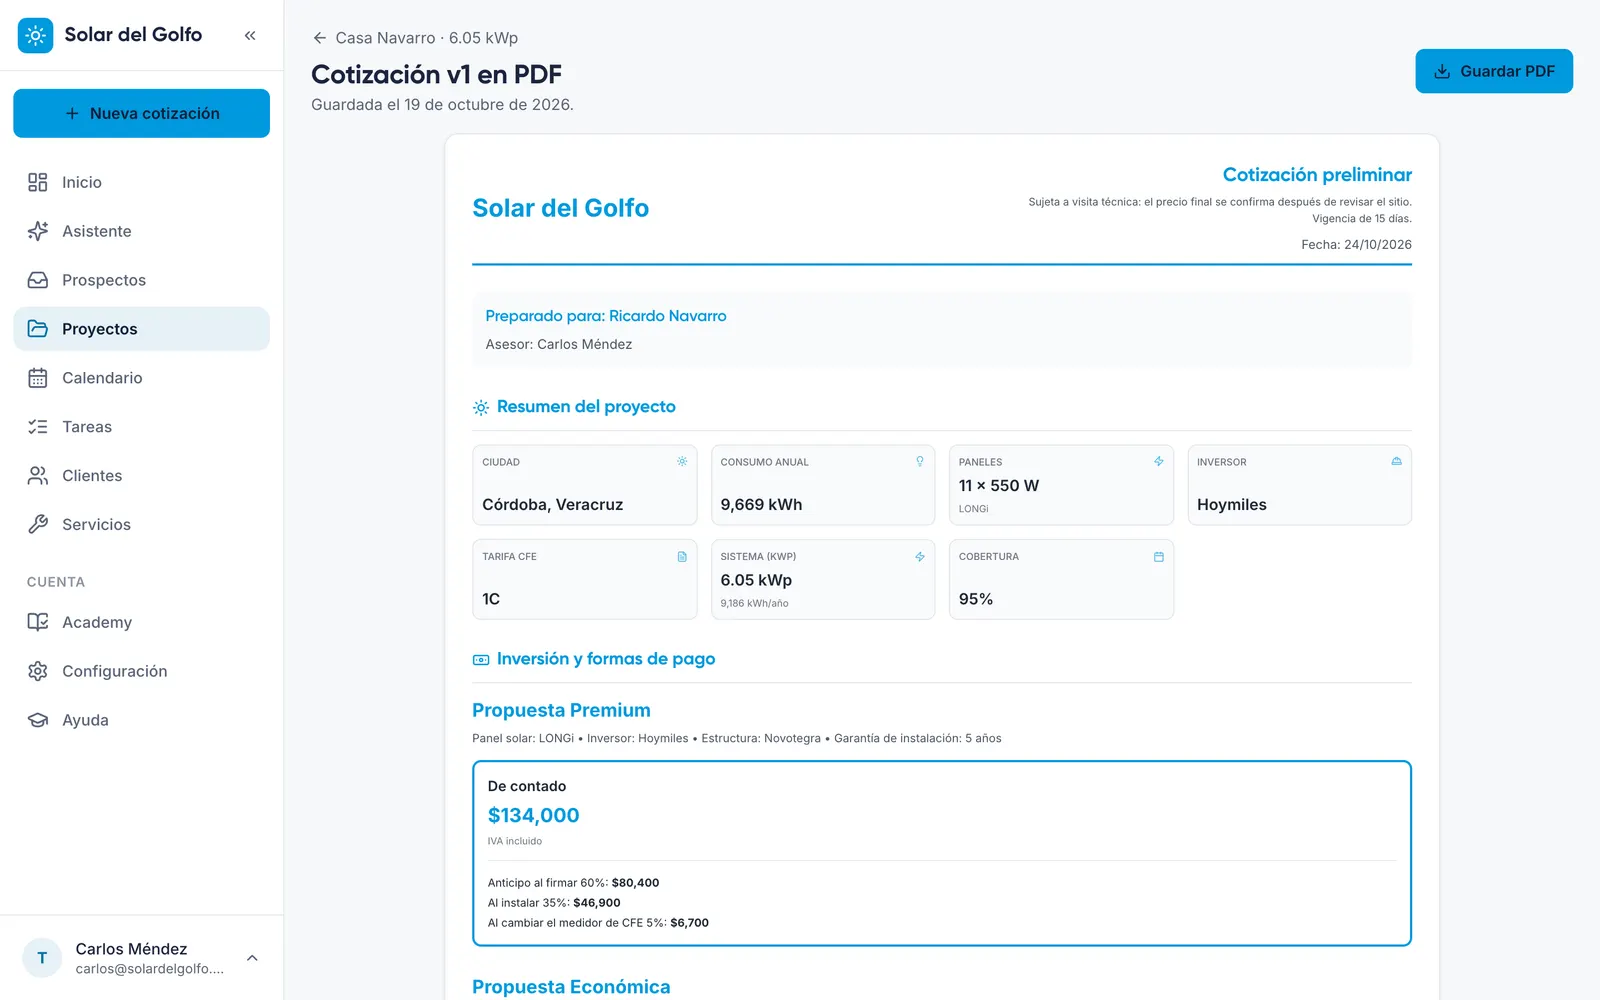
Task: Navigate to the Prospectos menu item
Action: click(x=141, y=280)
